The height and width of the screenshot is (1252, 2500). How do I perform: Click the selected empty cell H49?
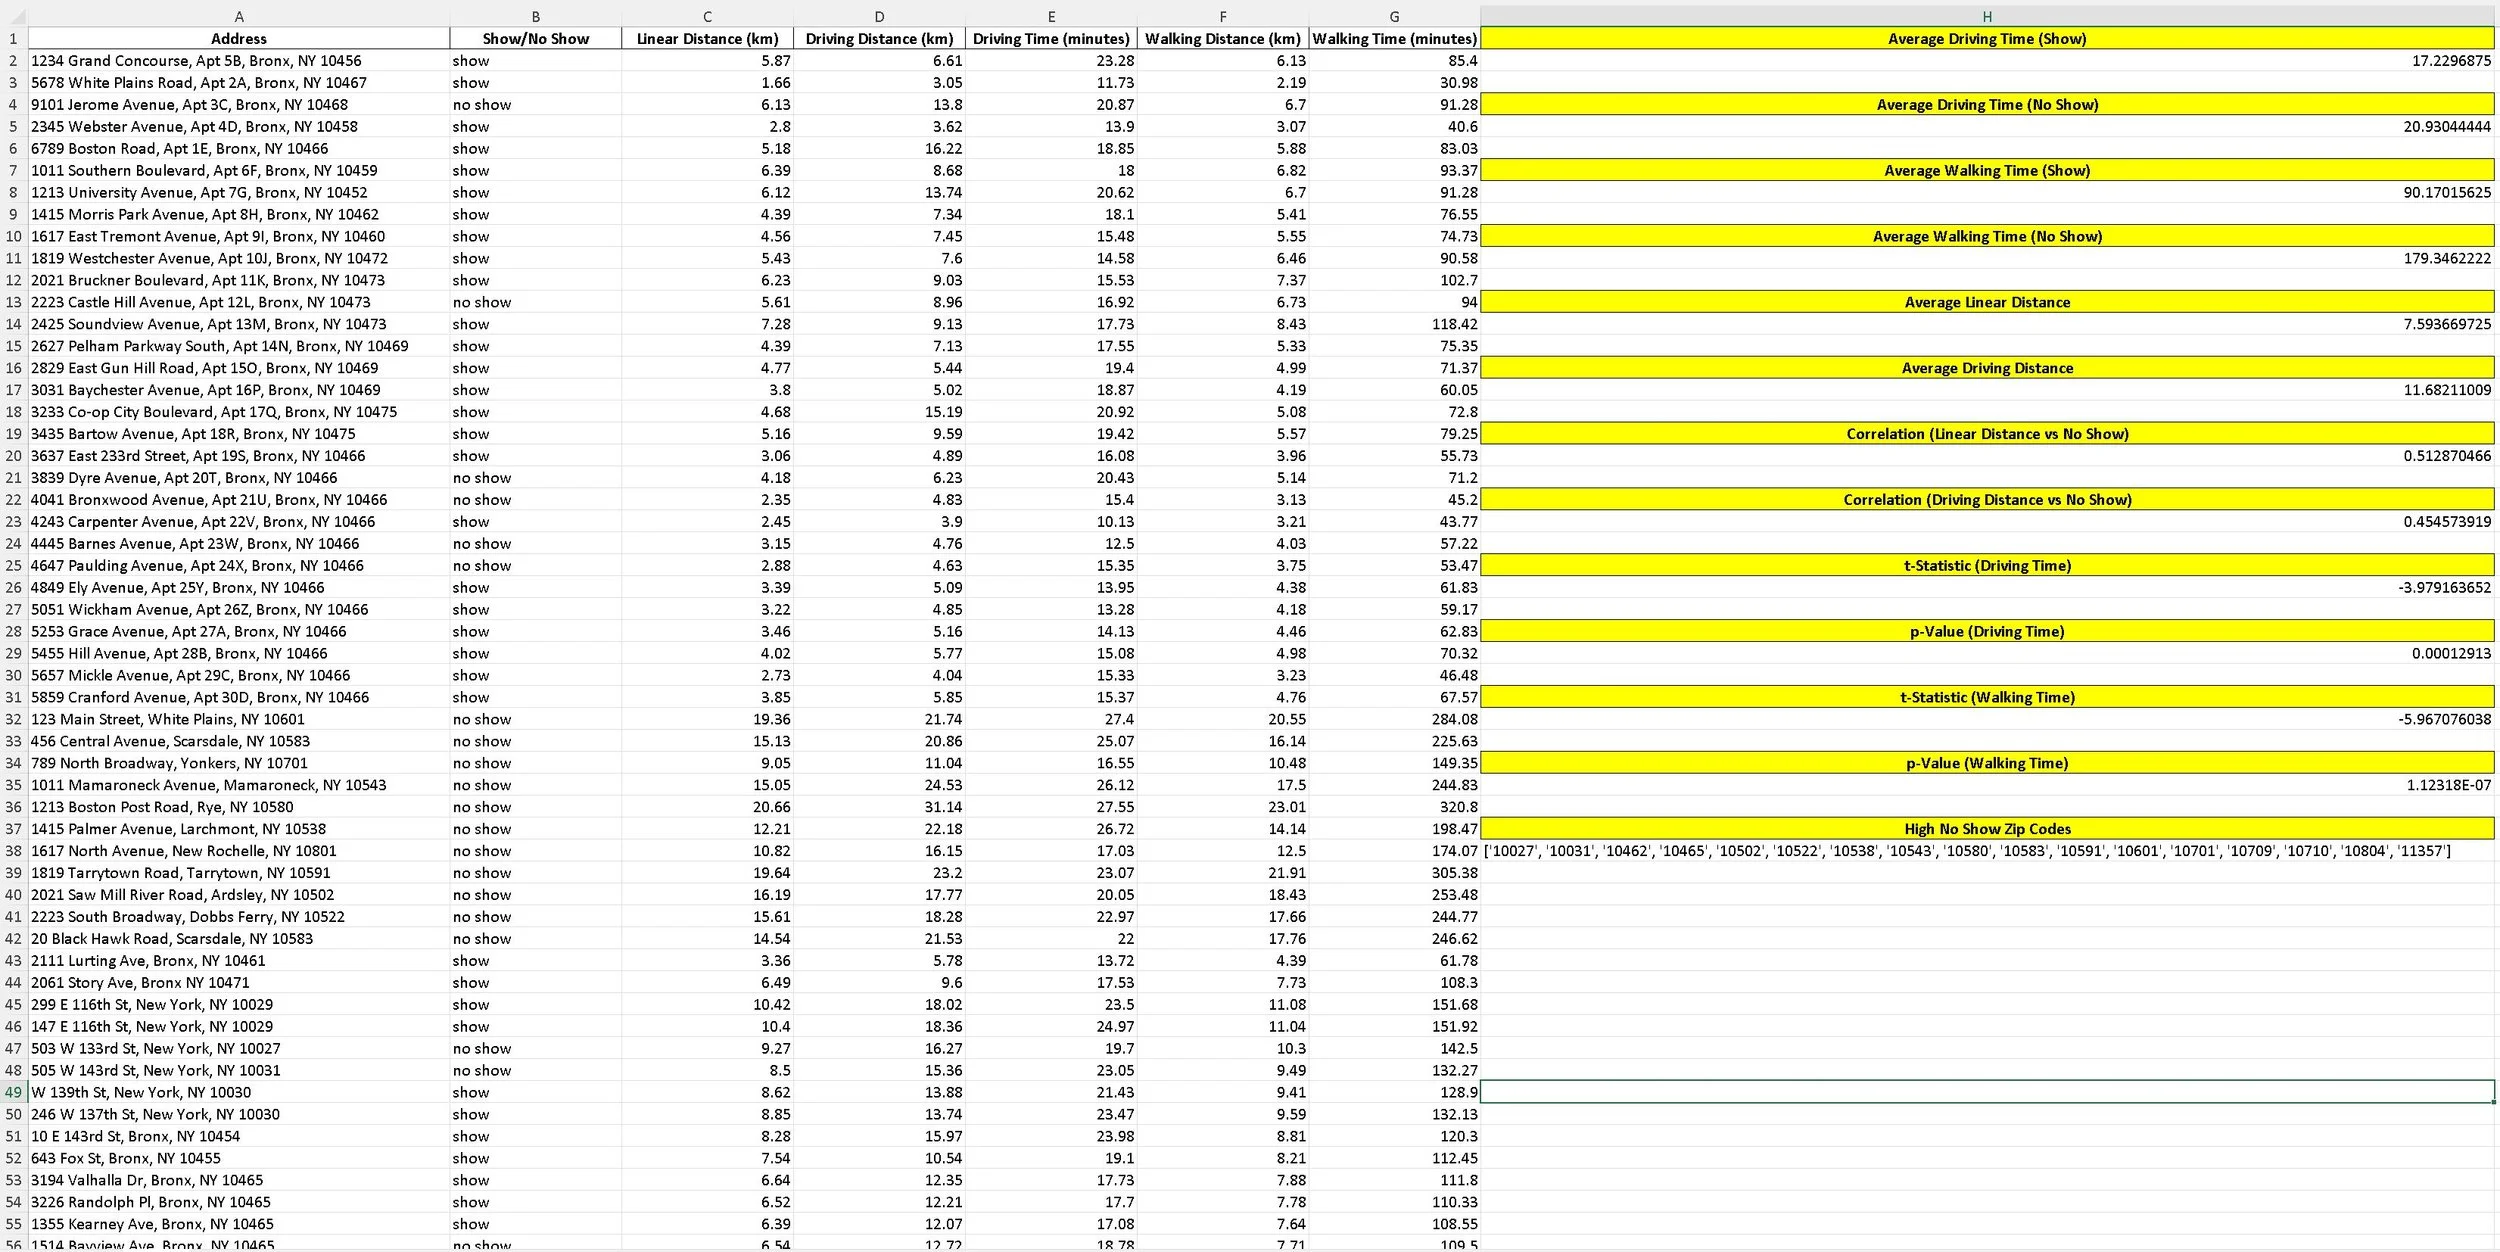point(1986,1092)
